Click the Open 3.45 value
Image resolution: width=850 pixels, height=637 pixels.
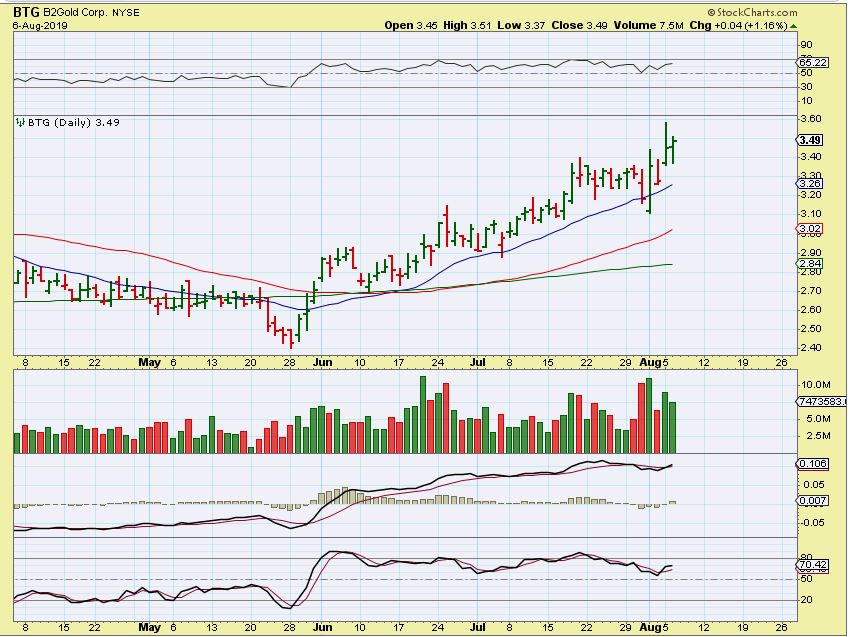click(x=411, y=25)
